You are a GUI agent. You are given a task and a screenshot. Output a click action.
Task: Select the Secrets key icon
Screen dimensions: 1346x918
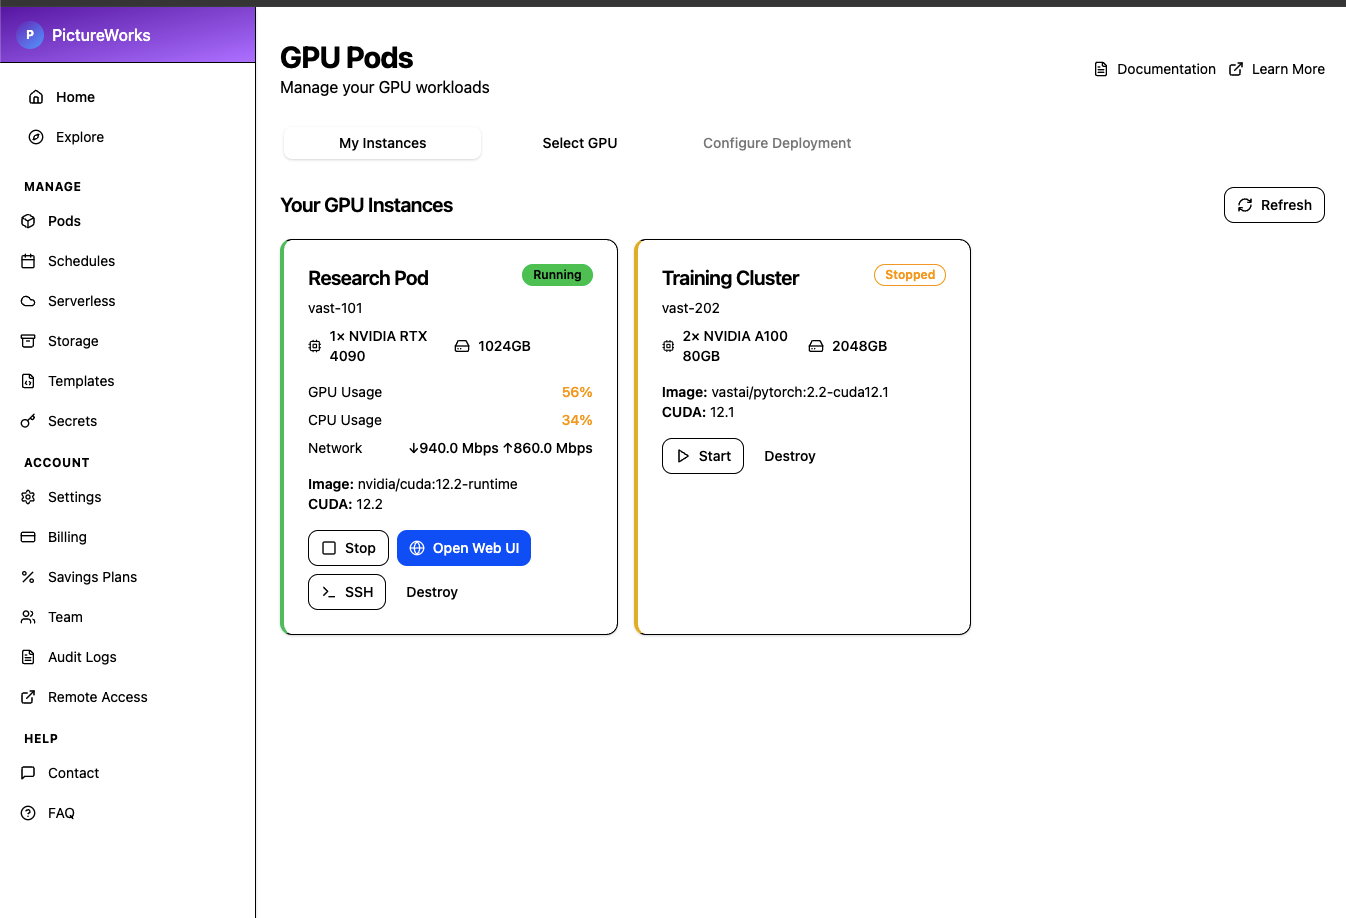click(x=28, y=421)
